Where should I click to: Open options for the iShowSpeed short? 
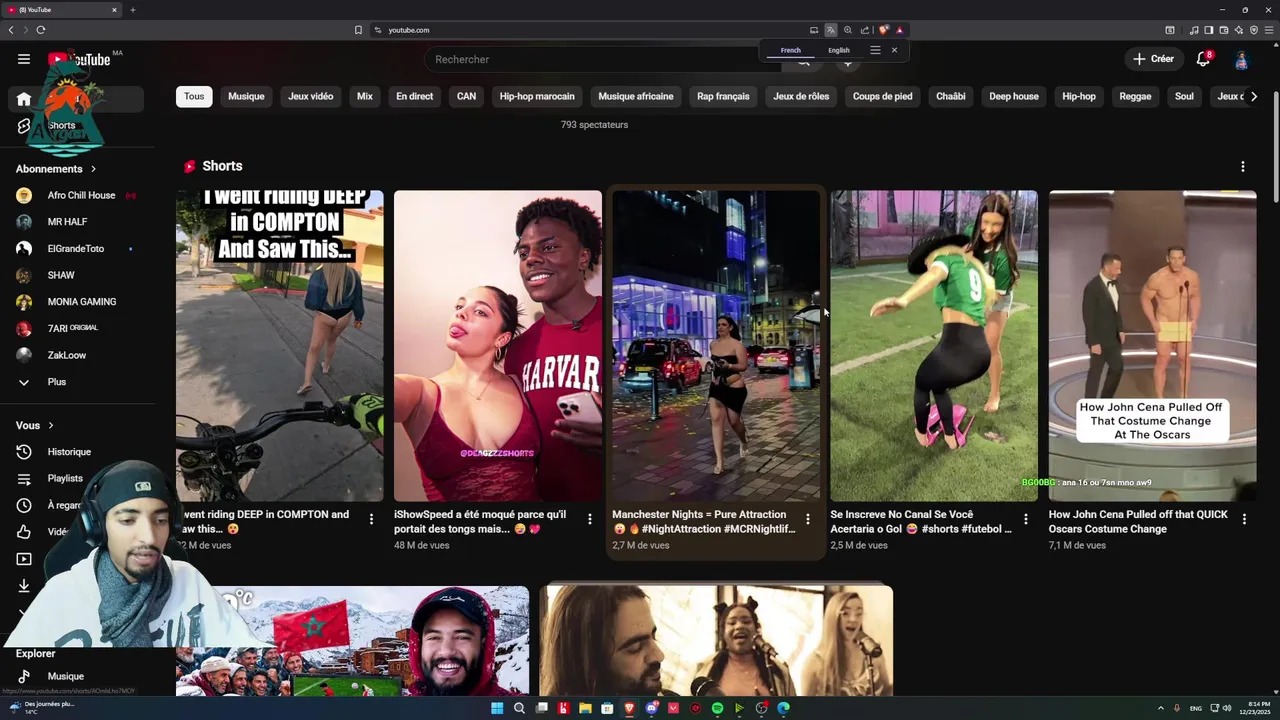(x=589, y=519)
